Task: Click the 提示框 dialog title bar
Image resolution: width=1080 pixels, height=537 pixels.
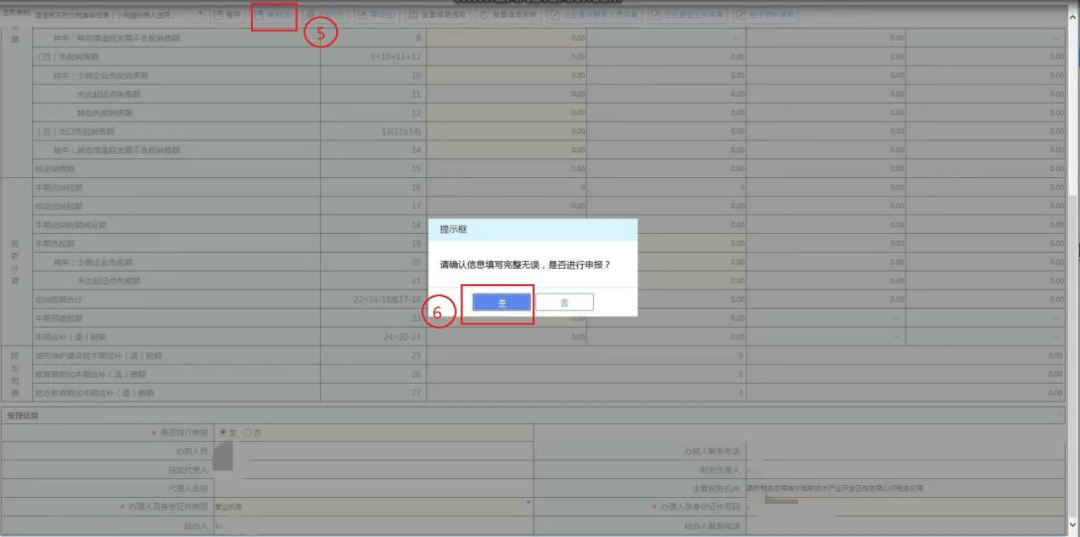Action: 532,230
